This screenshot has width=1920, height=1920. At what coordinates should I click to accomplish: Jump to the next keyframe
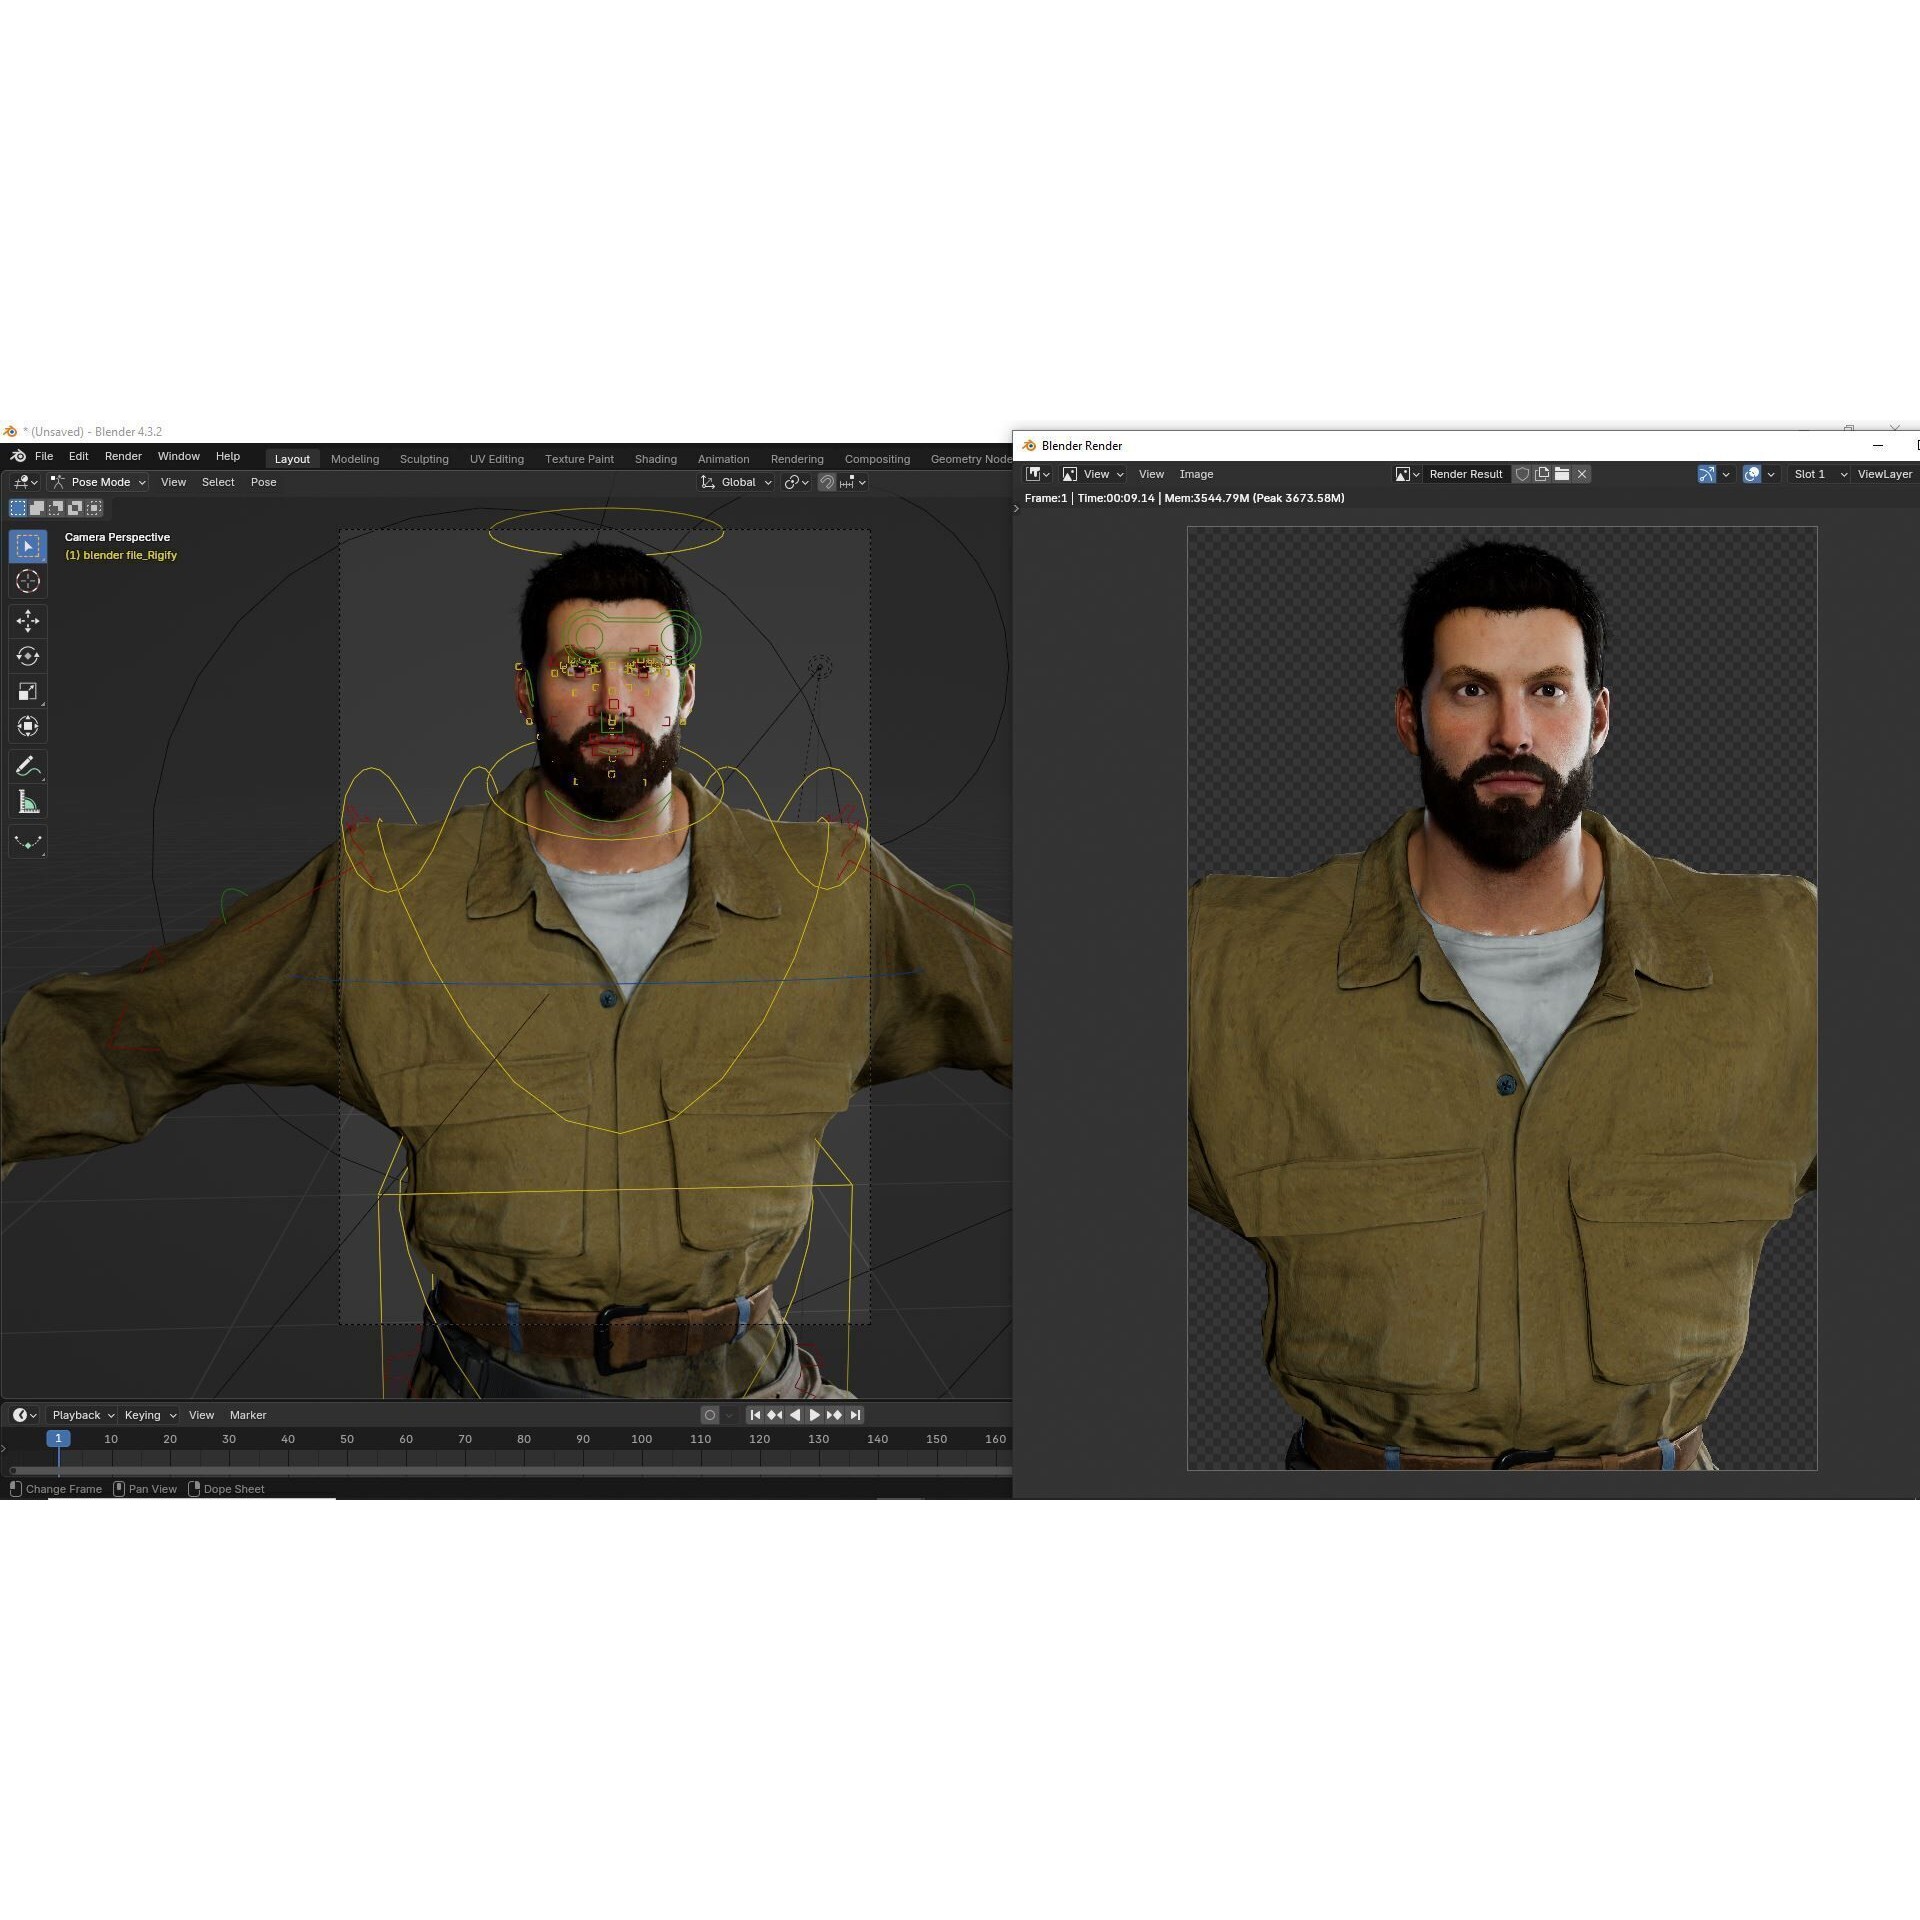[x=834, y=1415]
